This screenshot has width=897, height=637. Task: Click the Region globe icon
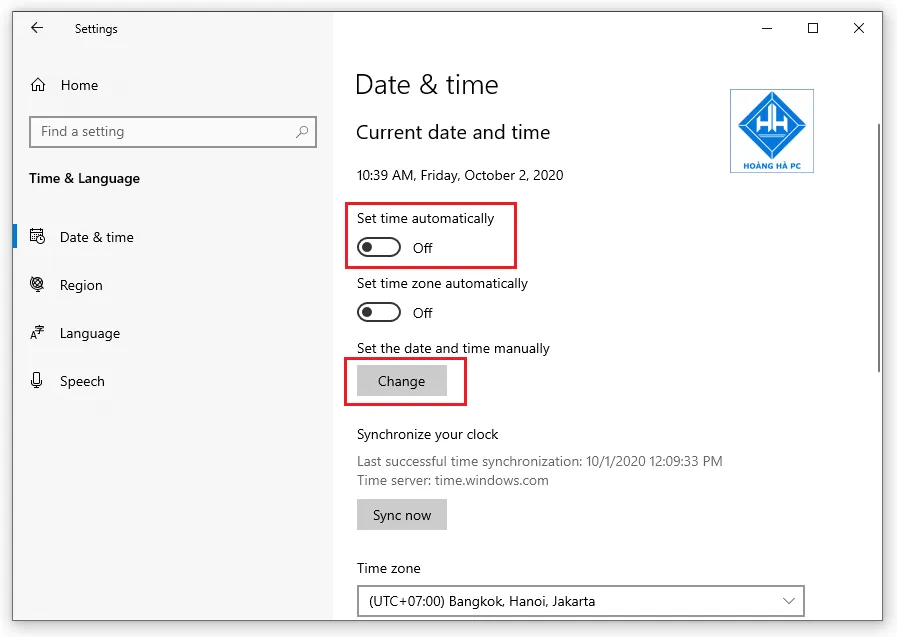click(x=38, y=285)
